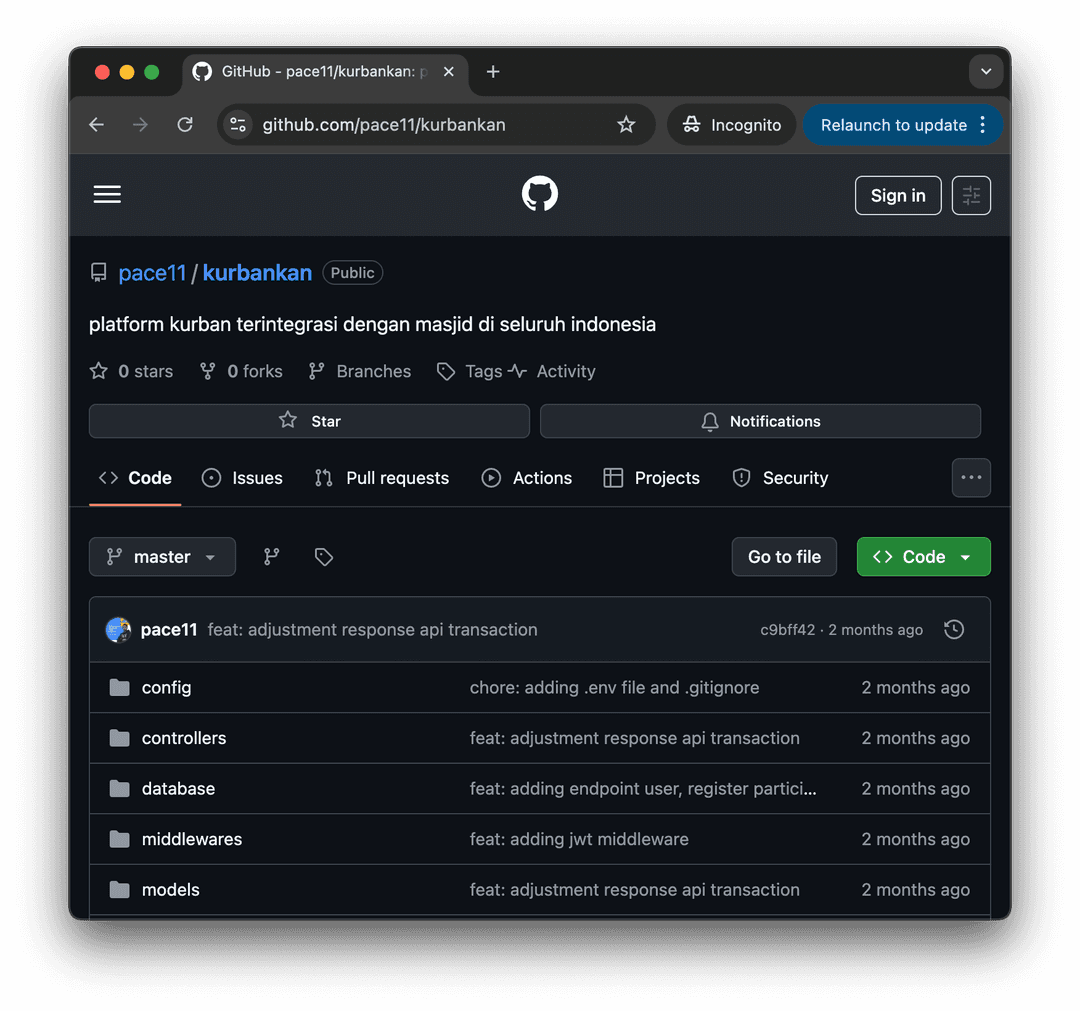This screenshot has height=1011, width=1080.
Task: Switch to the Issues tab
Action: point(242,478)
